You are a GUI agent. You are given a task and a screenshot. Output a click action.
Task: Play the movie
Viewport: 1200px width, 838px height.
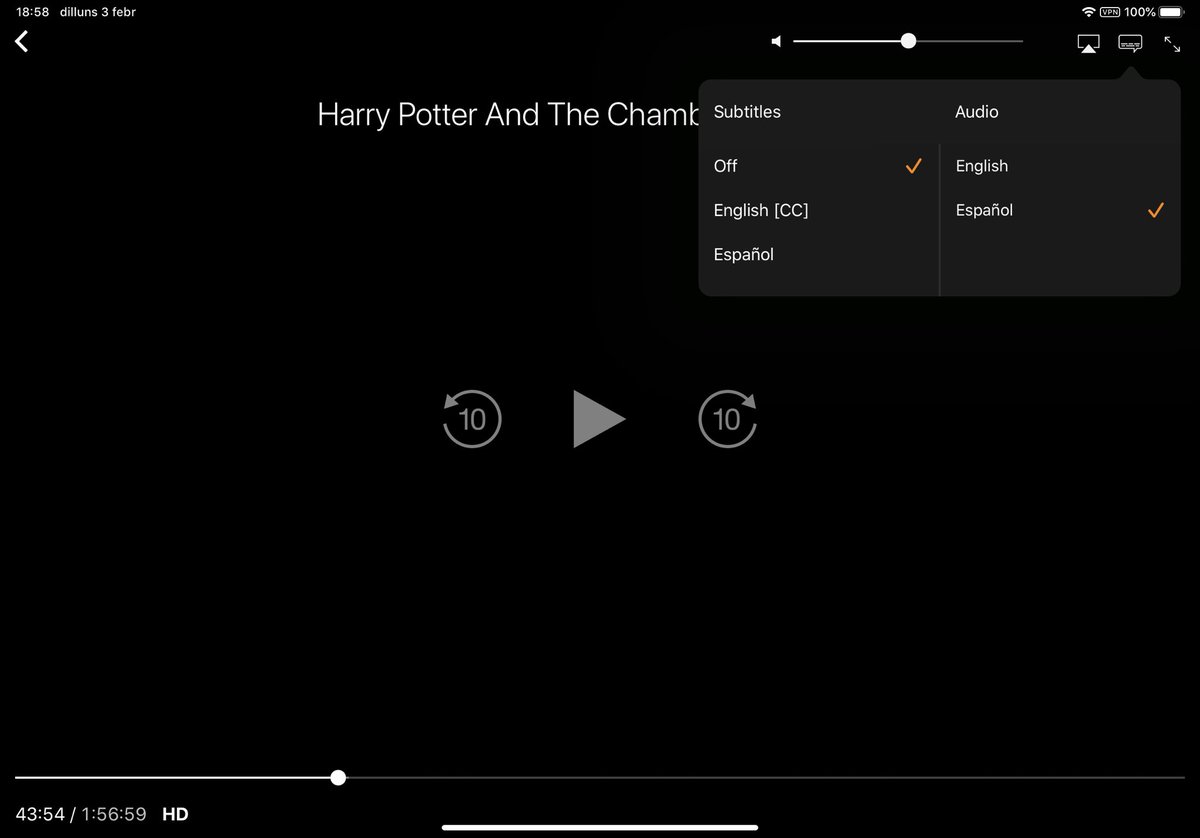pyautogui.click(x=599, y=418)
